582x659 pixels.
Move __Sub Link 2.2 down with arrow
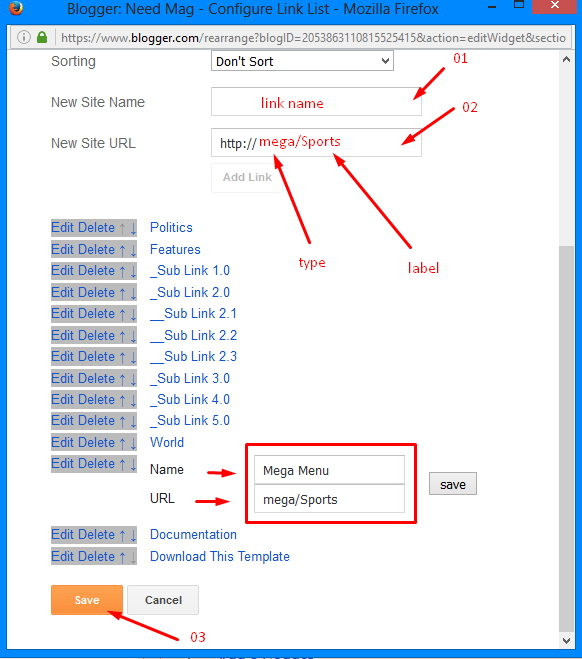click(x=133, y=337)
